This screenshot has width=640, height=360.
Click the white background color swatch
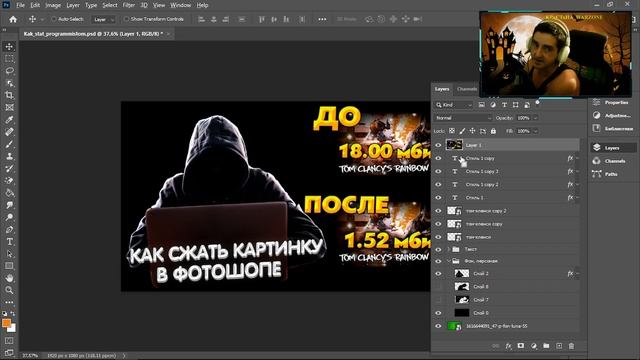pyautogui.click(x=13, y=329)
